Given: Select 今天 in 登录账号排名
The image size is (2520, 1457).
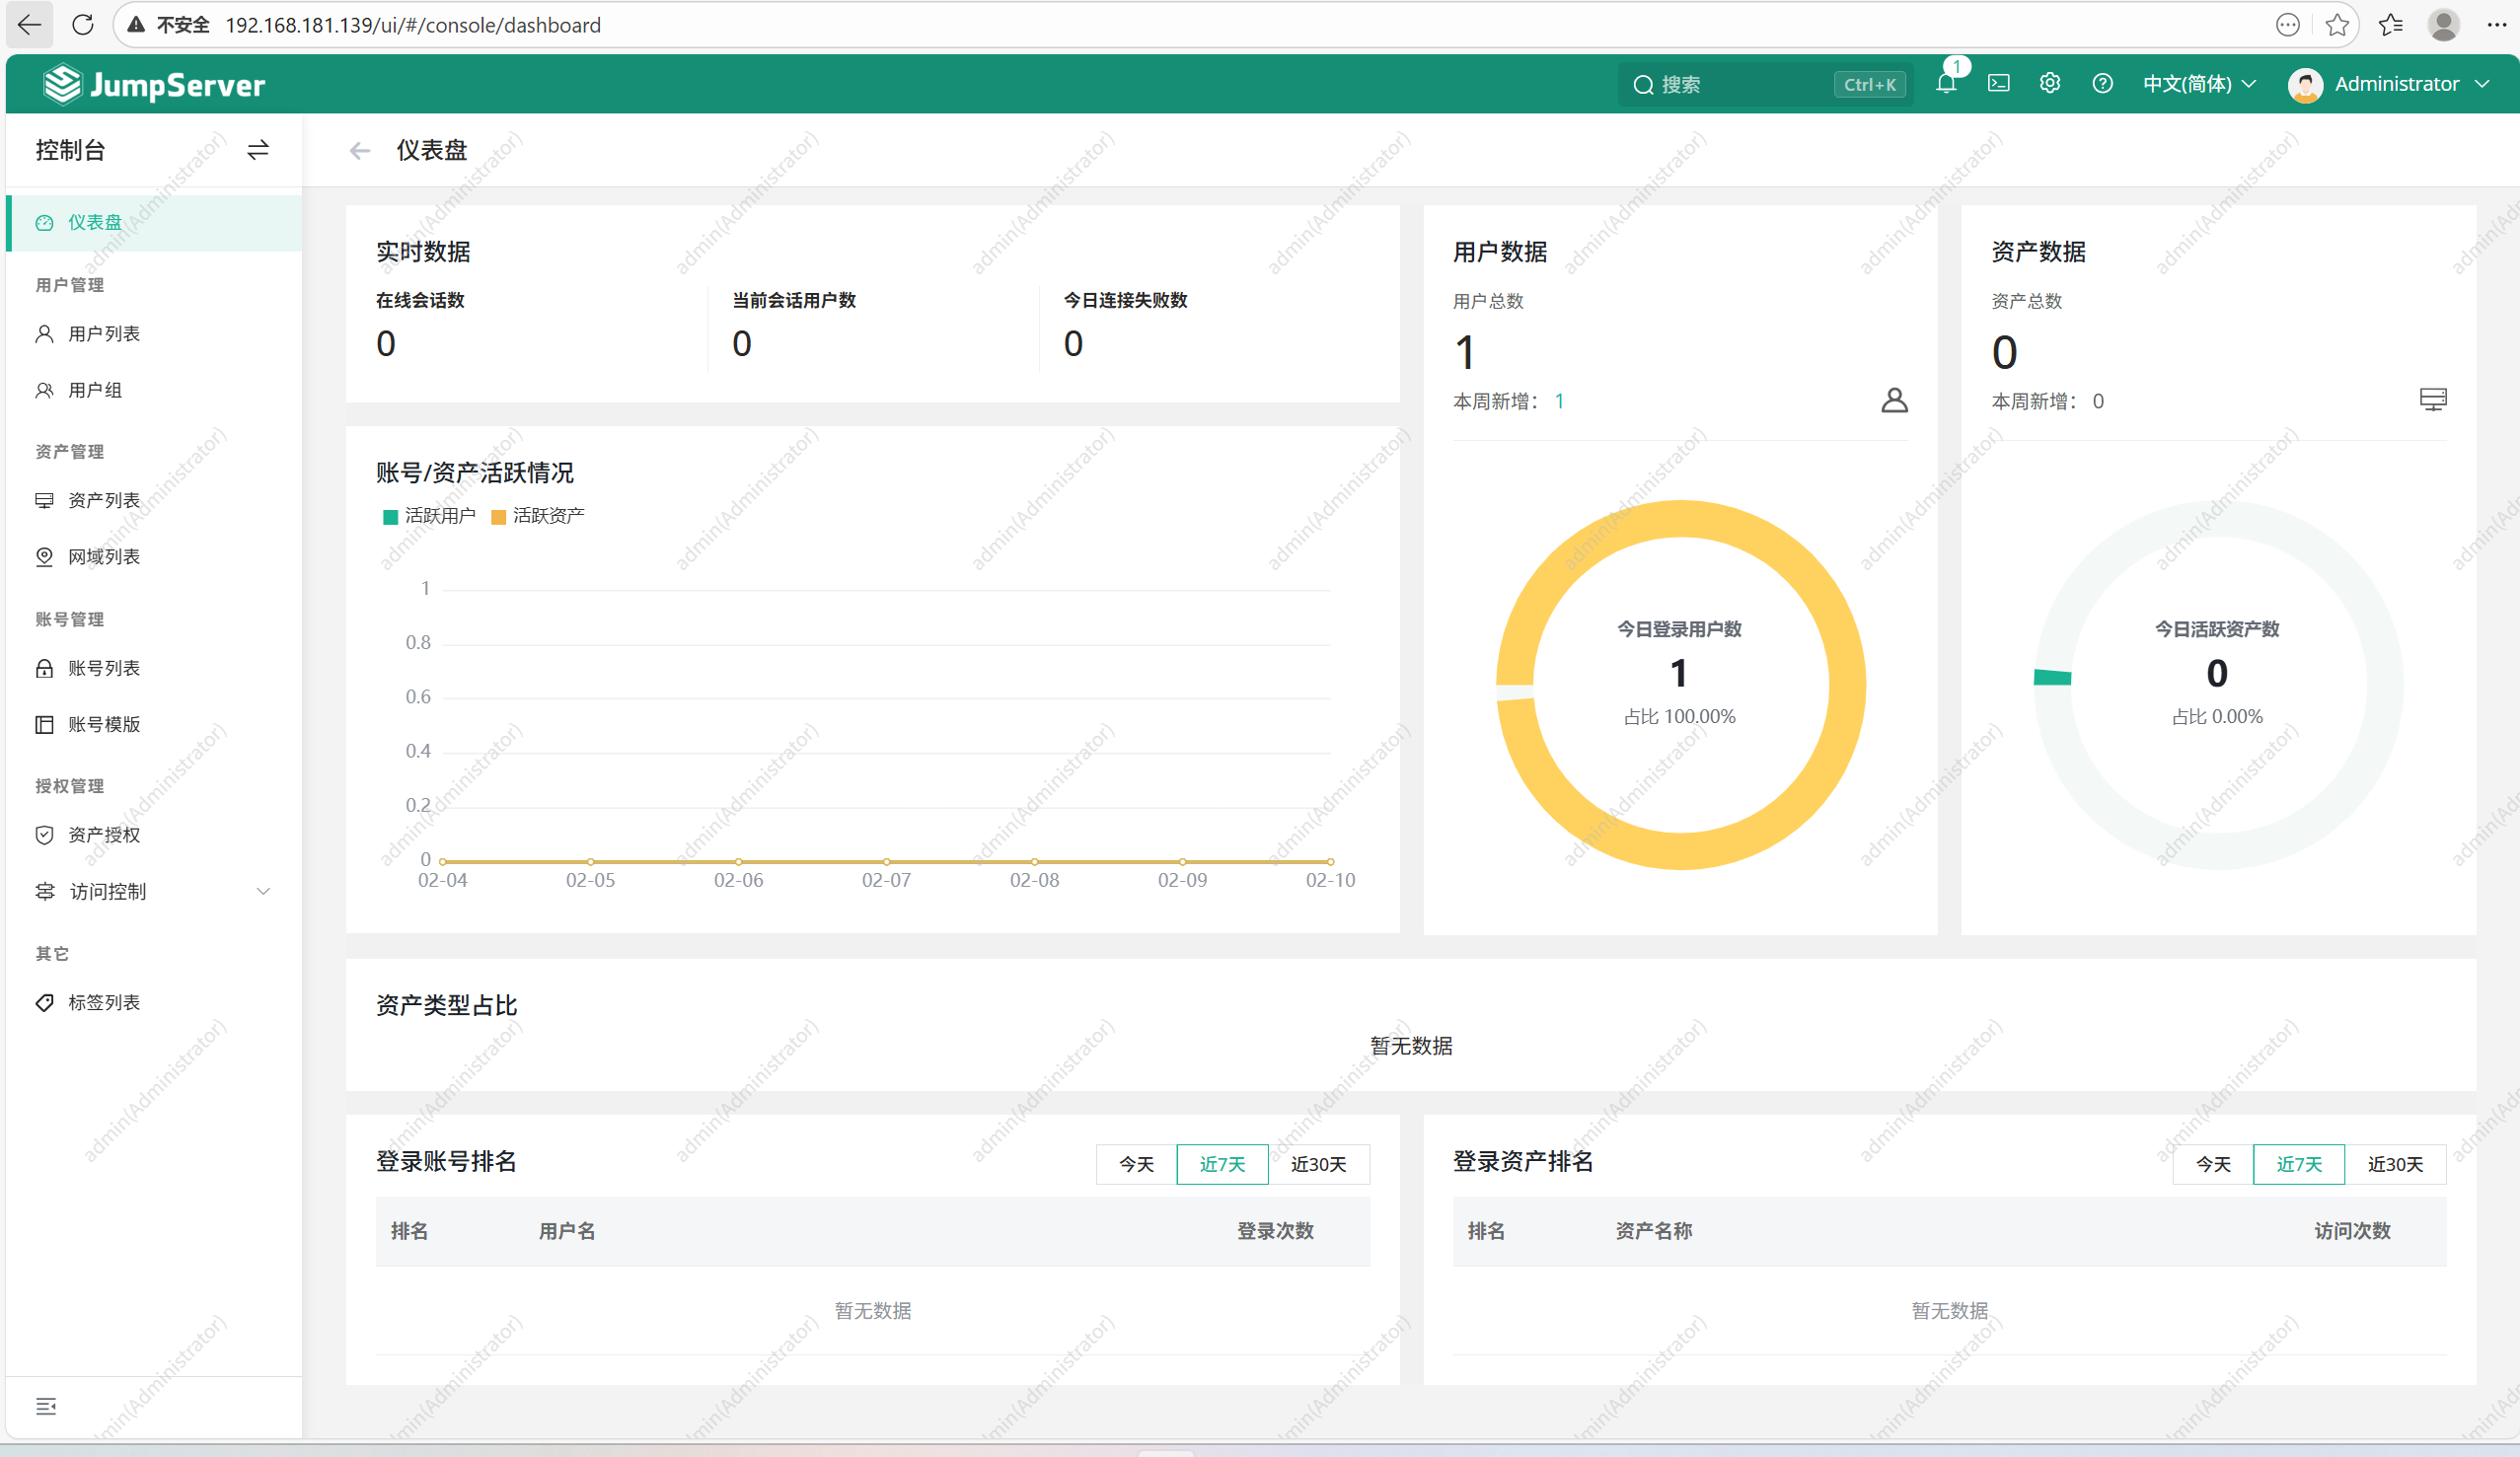Looking at the screenshot, I should (x=1136, y=1164).
